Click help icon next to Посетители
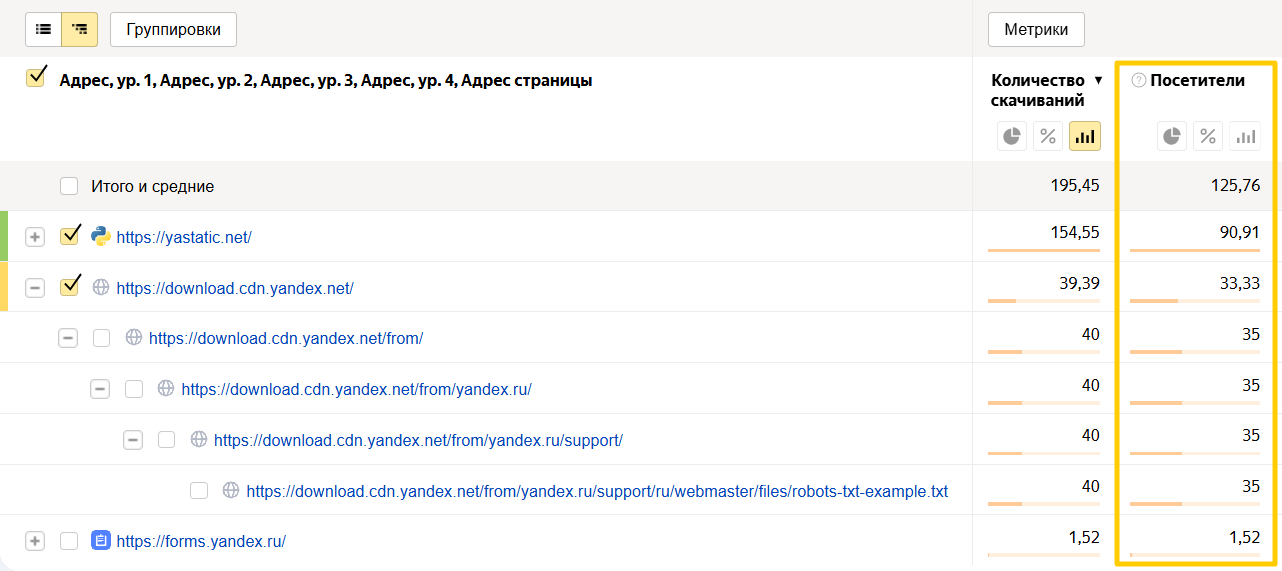Screen dimensions: 1282x571 pyautogui.click(x=1138, y=81)
